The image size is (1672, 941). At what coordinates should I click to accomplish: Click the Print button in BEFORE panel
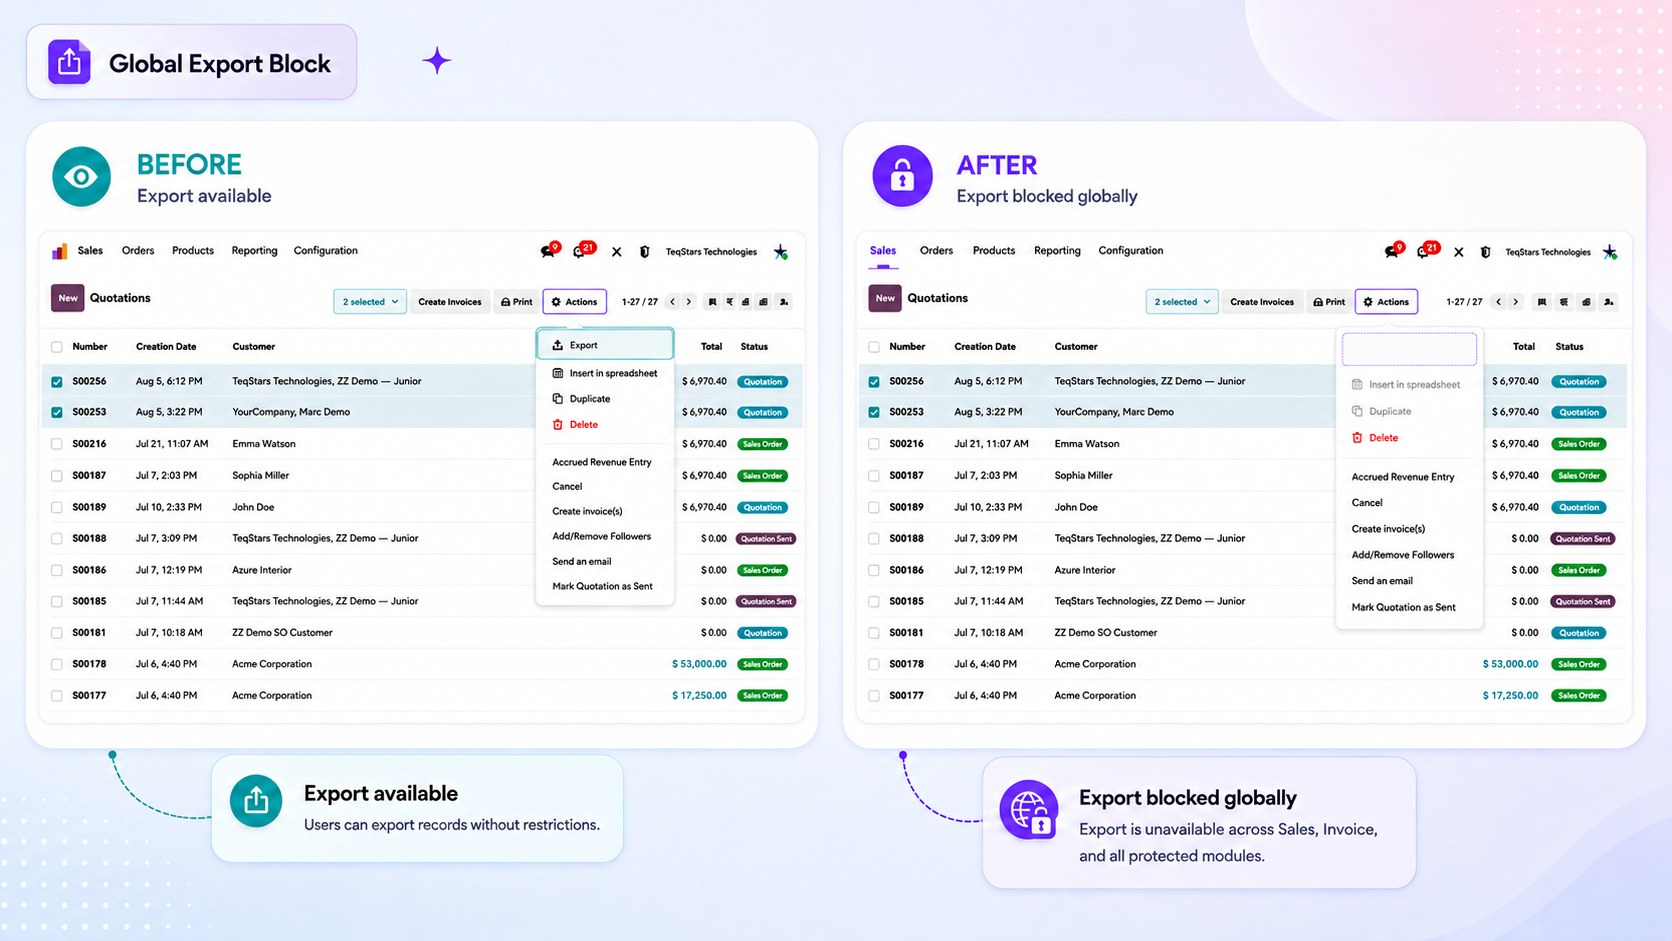(517, 302)
